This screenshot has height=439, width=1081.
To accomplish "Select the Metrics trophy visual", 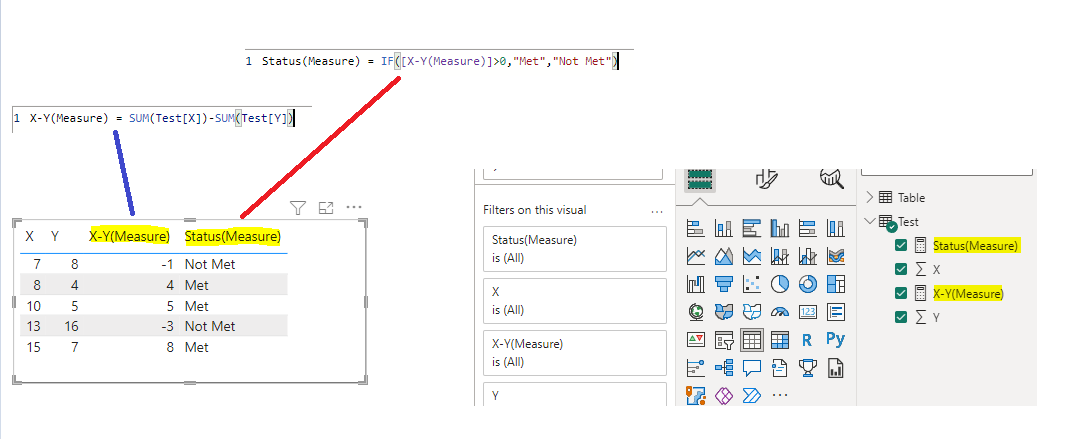I will coord(807,368).
